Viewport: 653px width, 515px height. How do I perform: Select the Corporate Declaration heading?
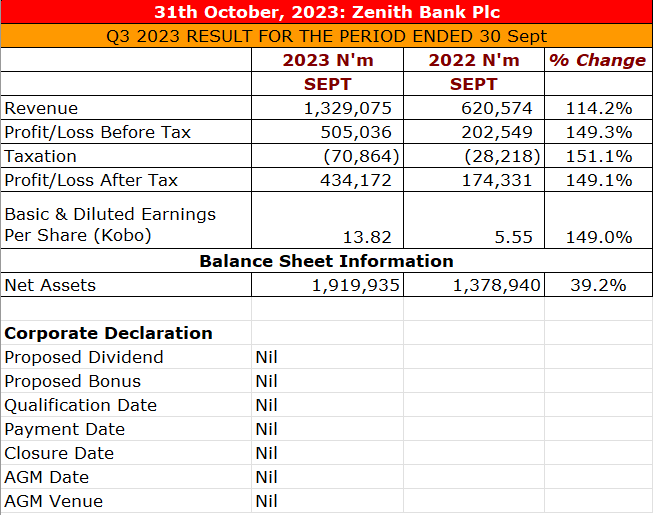108,333
